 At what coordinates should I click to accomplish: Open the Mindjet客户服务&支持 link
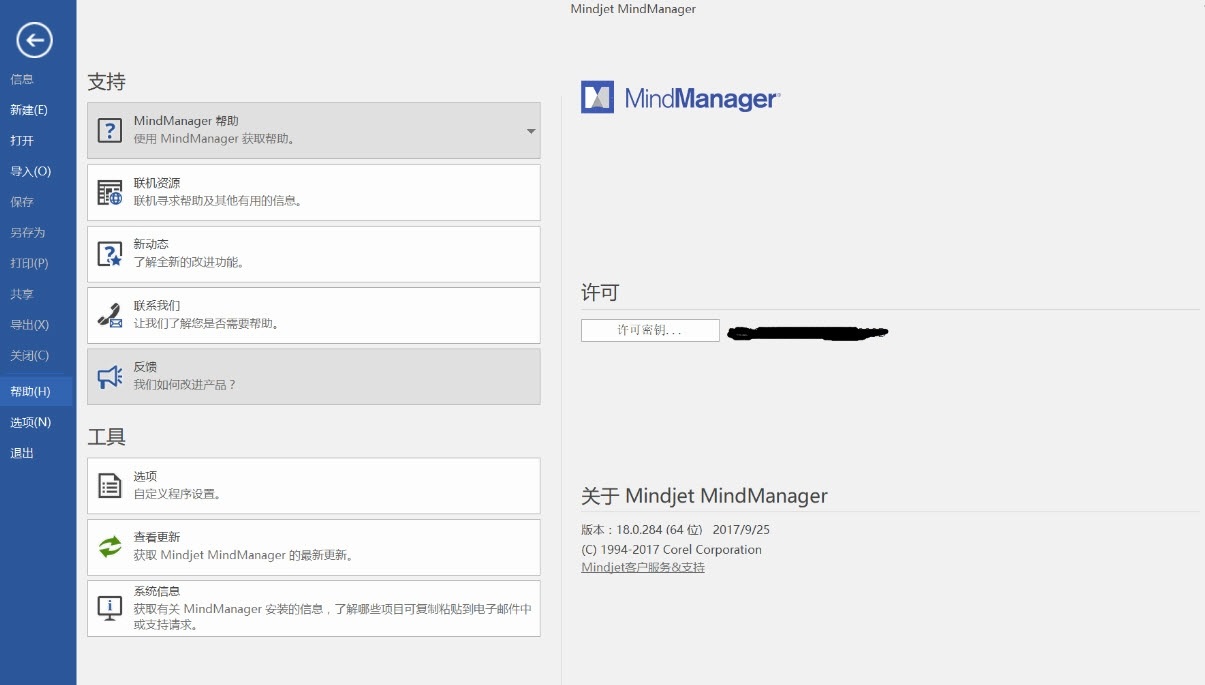(643, 567)
